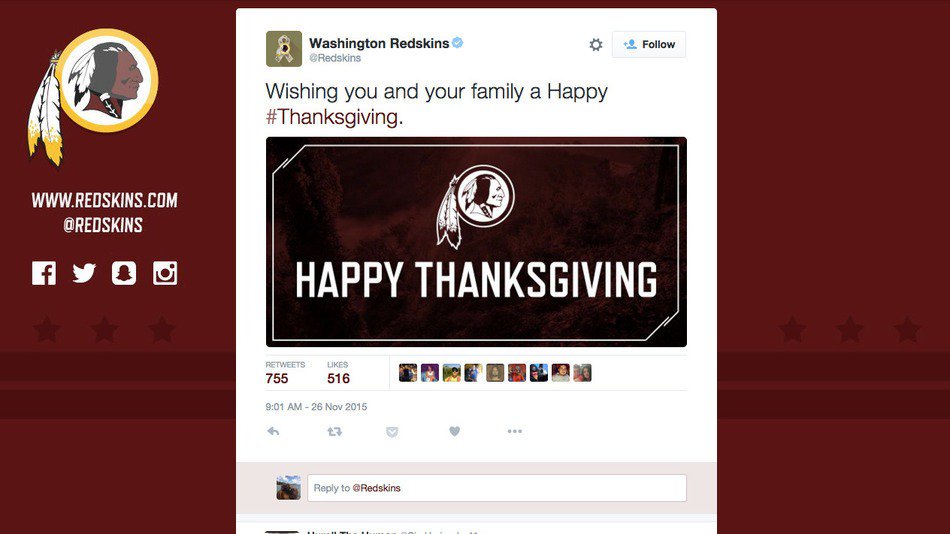Click the Reply to @Redskins field
Screen dimensions: 950x534
click(x=497, y=488)
